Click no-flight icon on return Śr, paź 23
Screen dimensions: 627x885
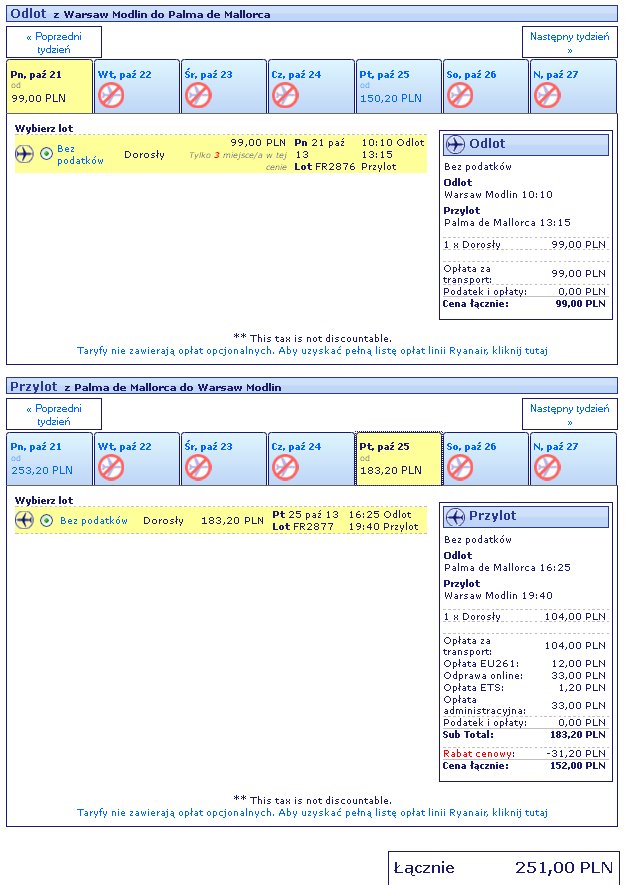(198, 468)
